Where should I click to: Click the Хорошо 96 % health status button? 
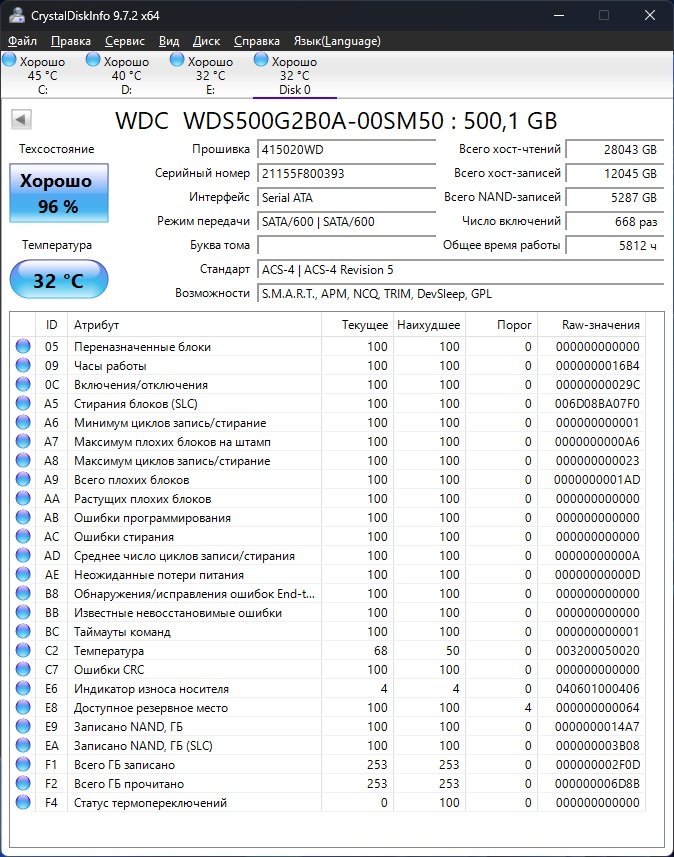[x=57, y=193]
